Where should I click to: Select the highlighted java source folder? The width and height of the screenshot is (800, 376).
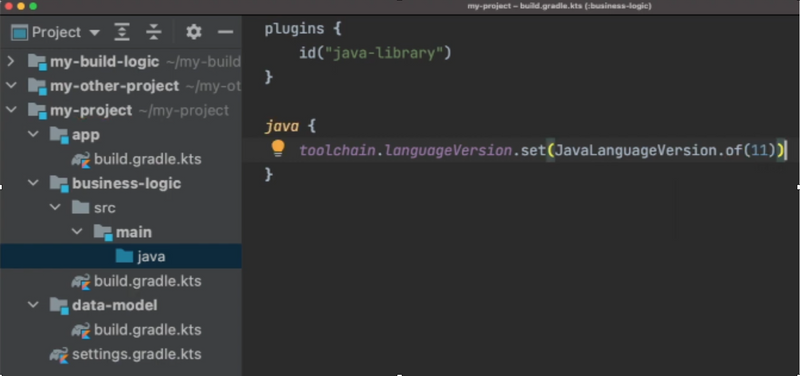pos(121,256)
